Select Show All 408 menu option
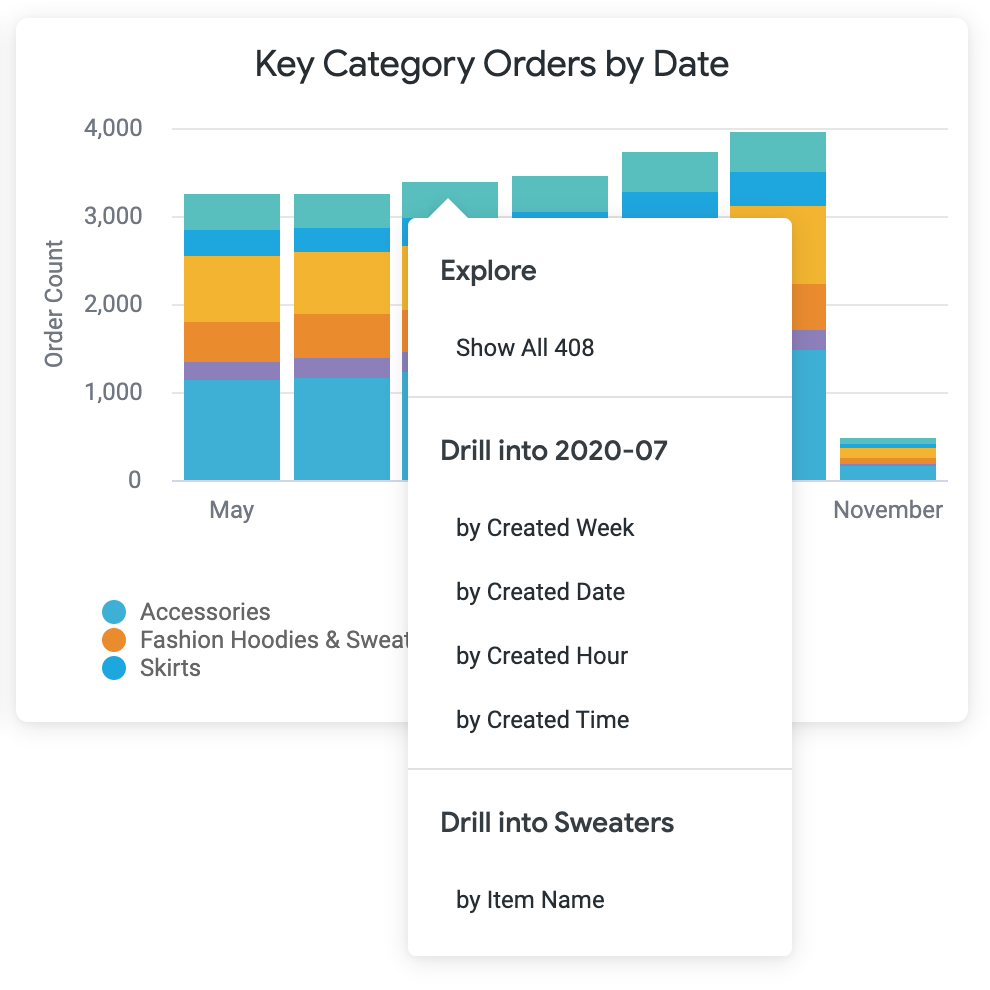 [525, 348]
